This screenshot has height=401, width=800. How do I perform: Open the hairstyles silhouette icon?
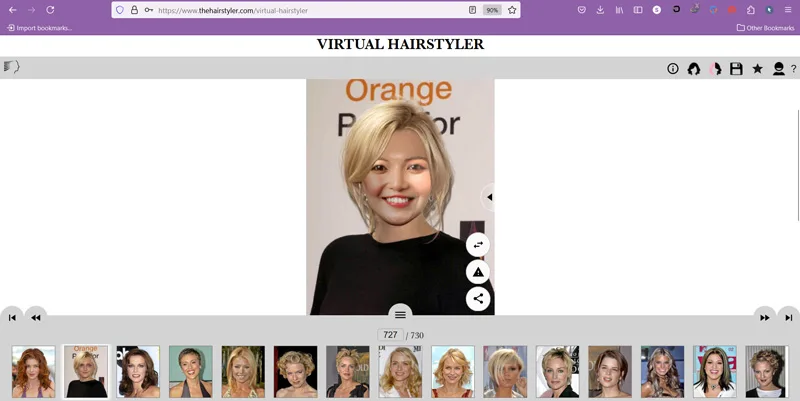pyautogui.click(x=693, y=68)
